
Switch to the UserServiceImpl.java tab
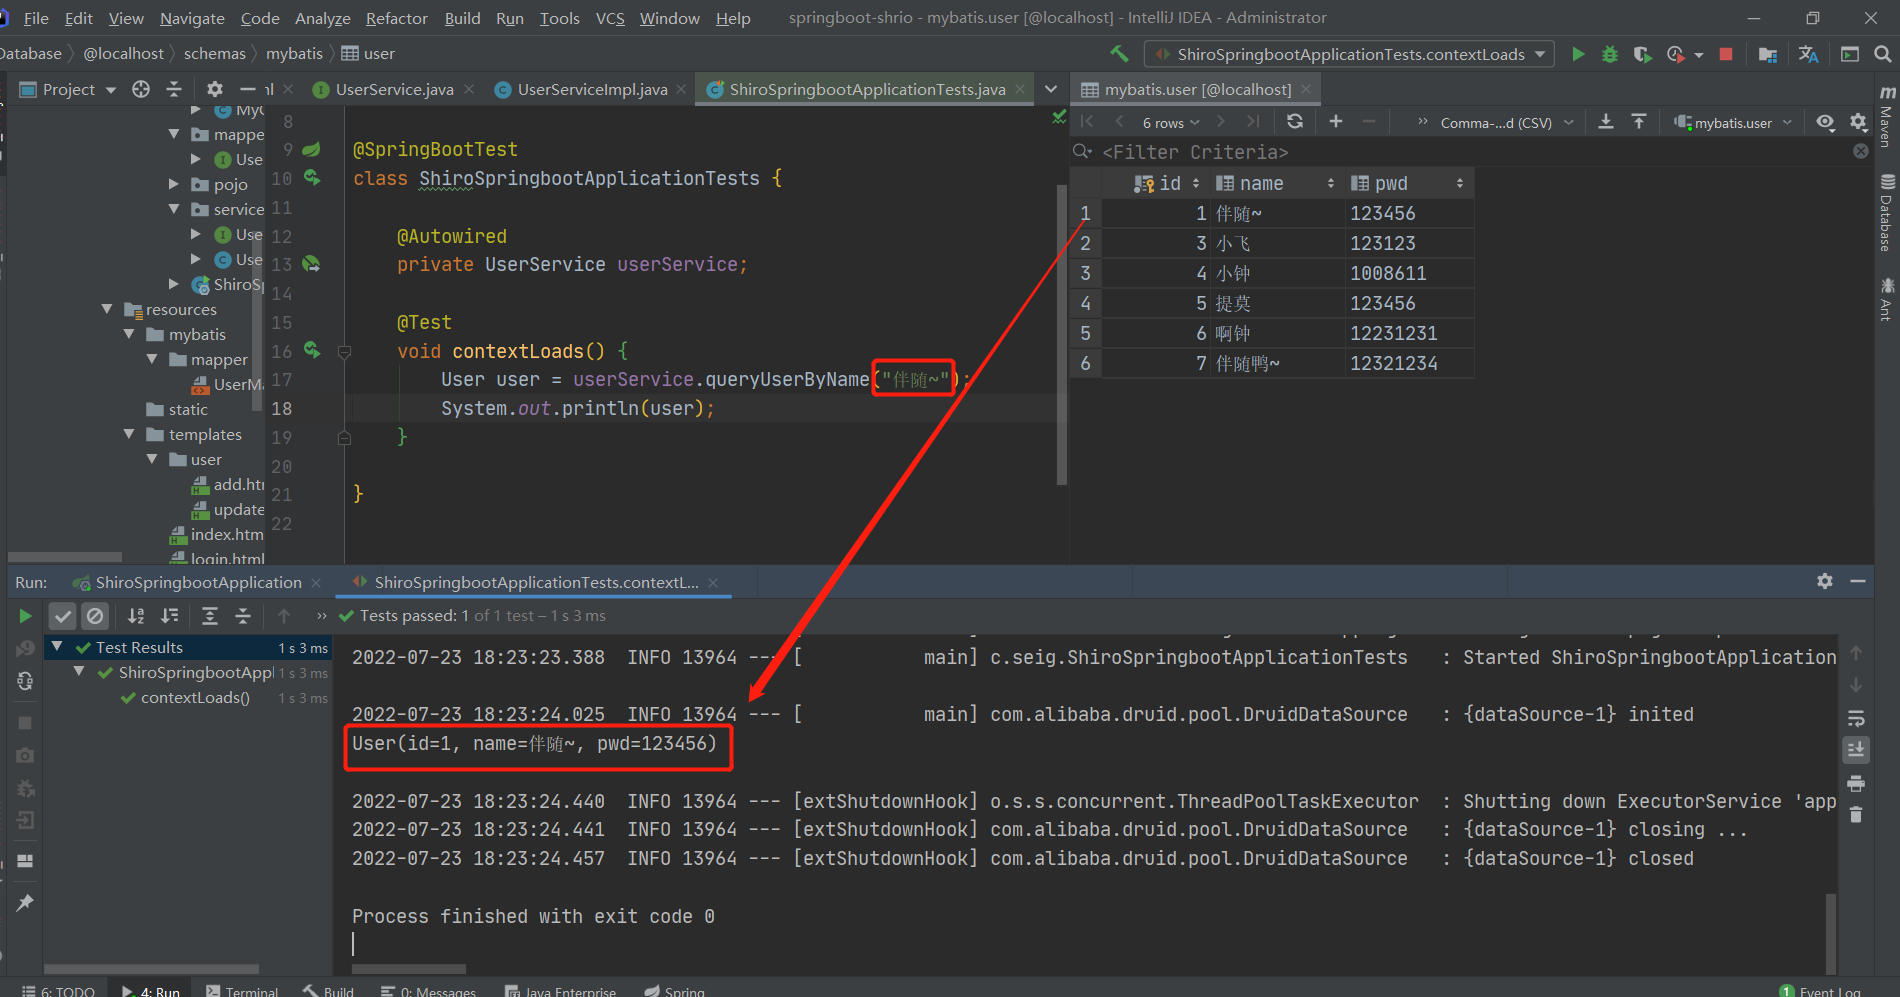pos(592,89)
